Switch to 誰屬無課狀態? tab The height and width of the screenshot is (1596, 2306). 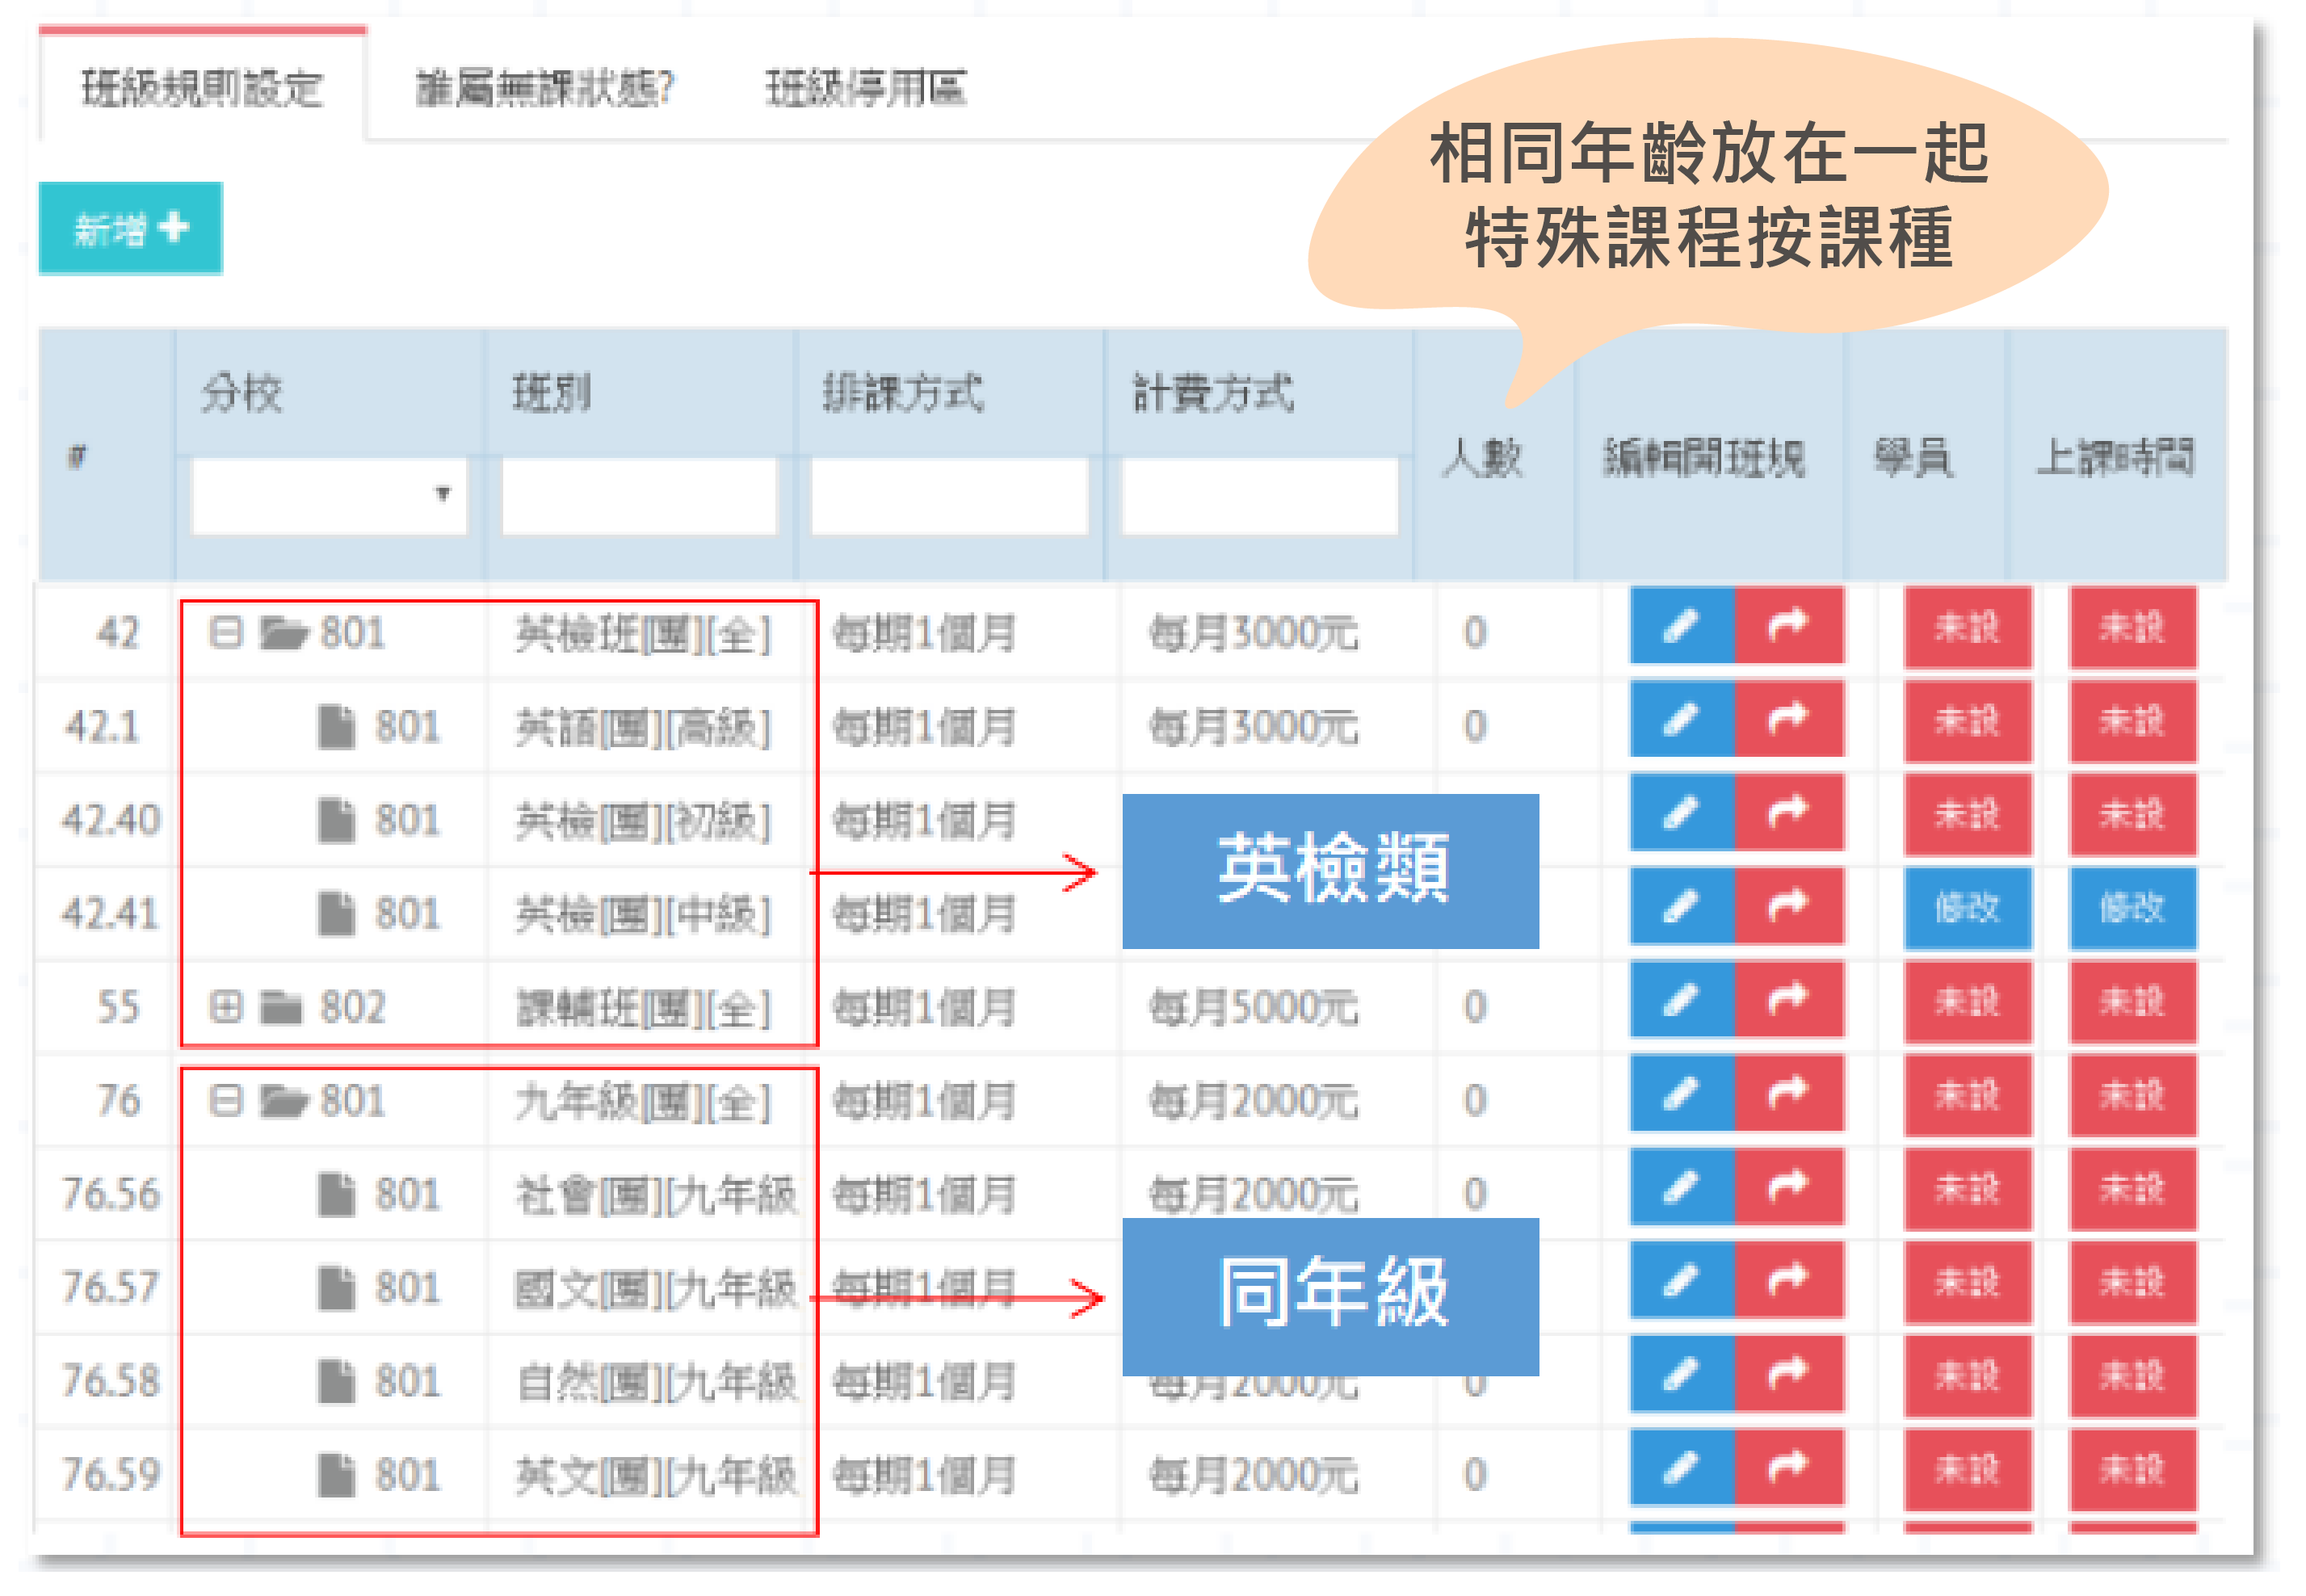pos(545,88)
